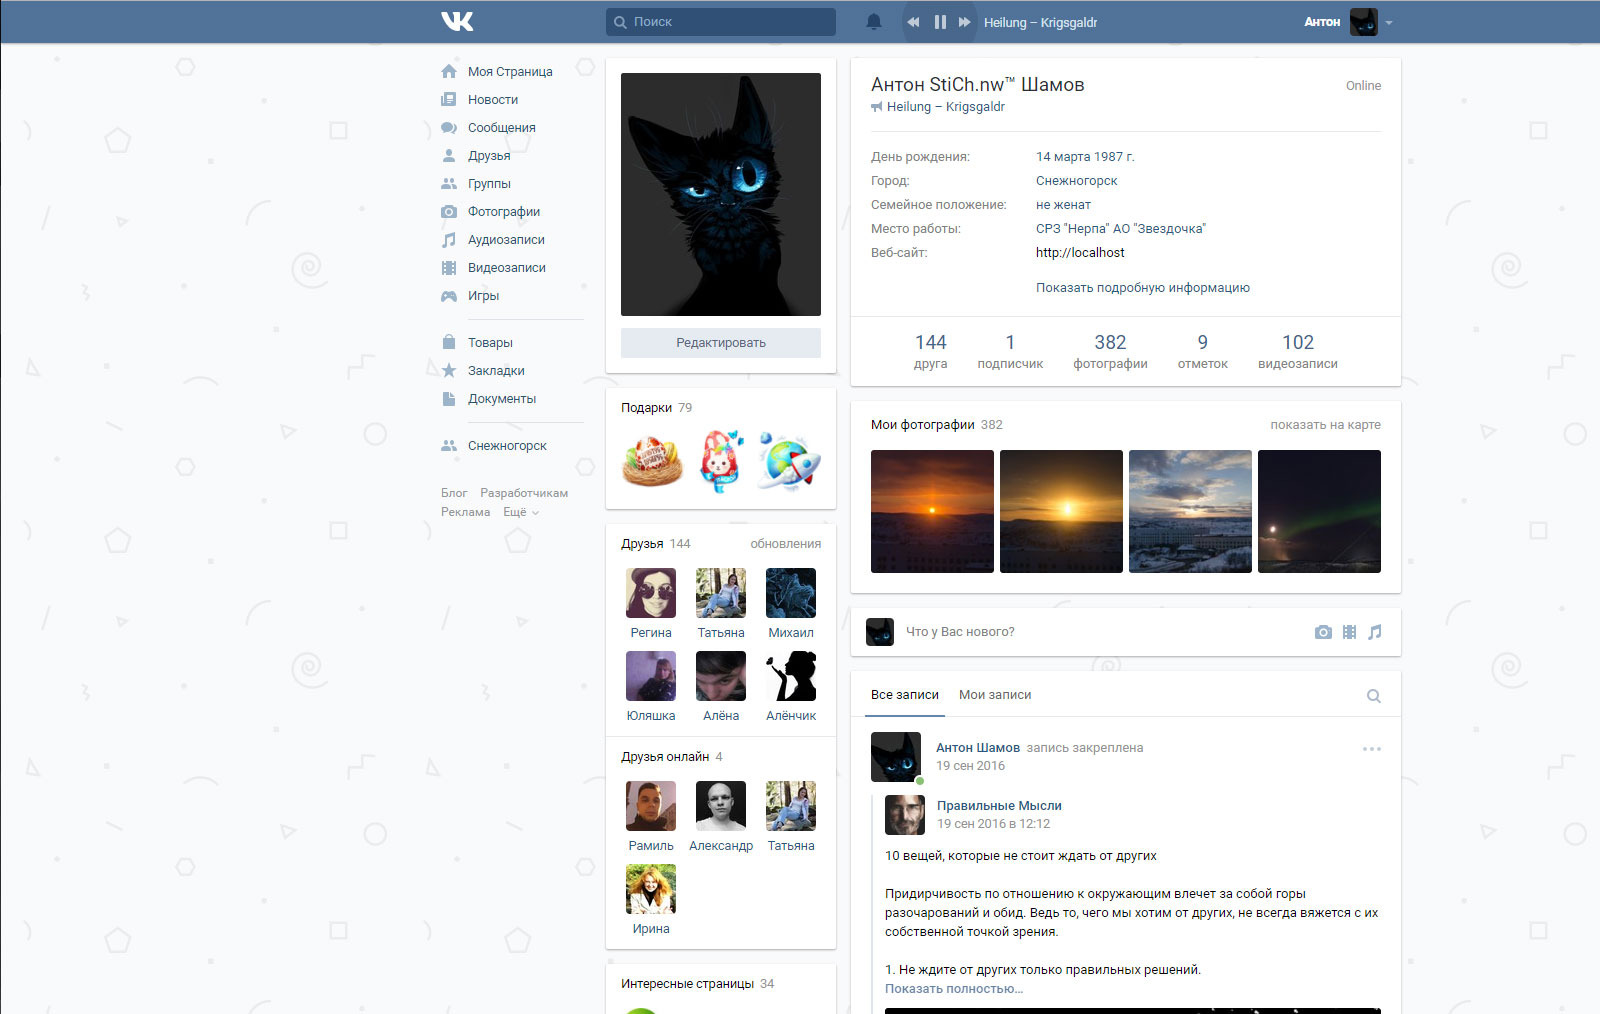This screenshot has width=1600, height=1014.
Task: Open friend Юляшка's avatar
Action: click(651, 676)
